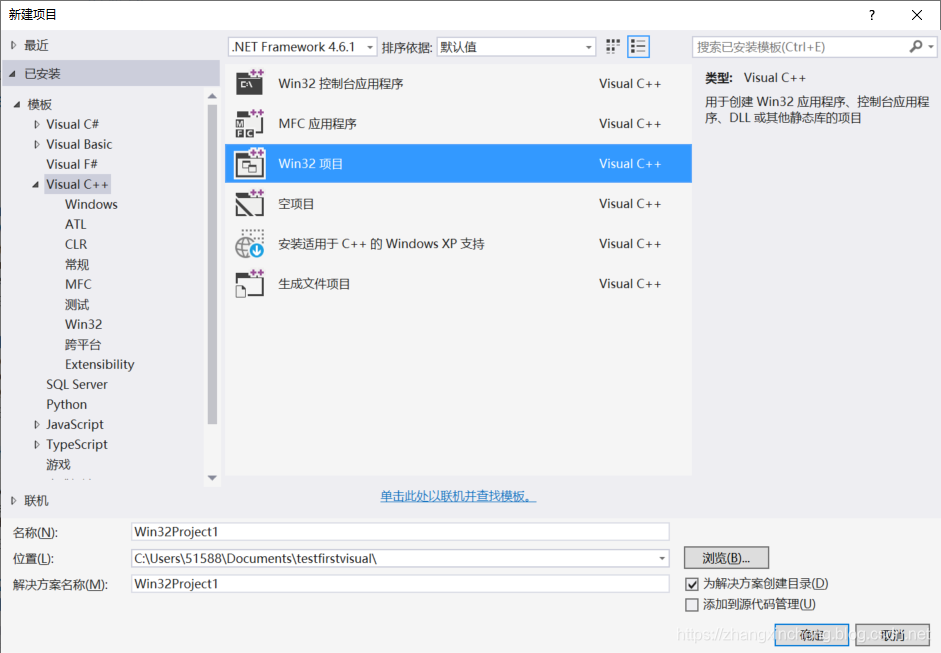The image size is (941, 653).
Task: Collapse the Visual C++ node arrow
Action: pos(35,185)
